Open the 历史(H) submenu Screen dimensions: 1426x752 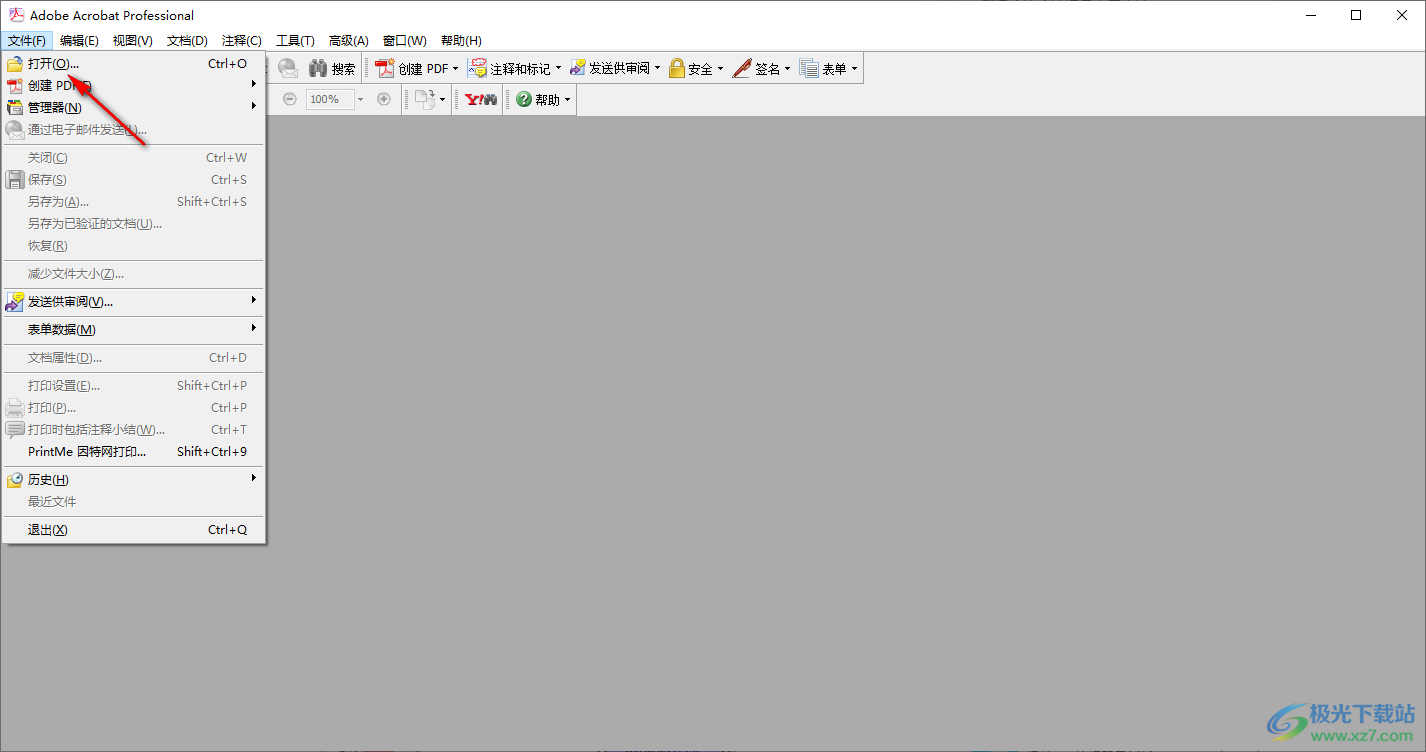coord(134,479)
